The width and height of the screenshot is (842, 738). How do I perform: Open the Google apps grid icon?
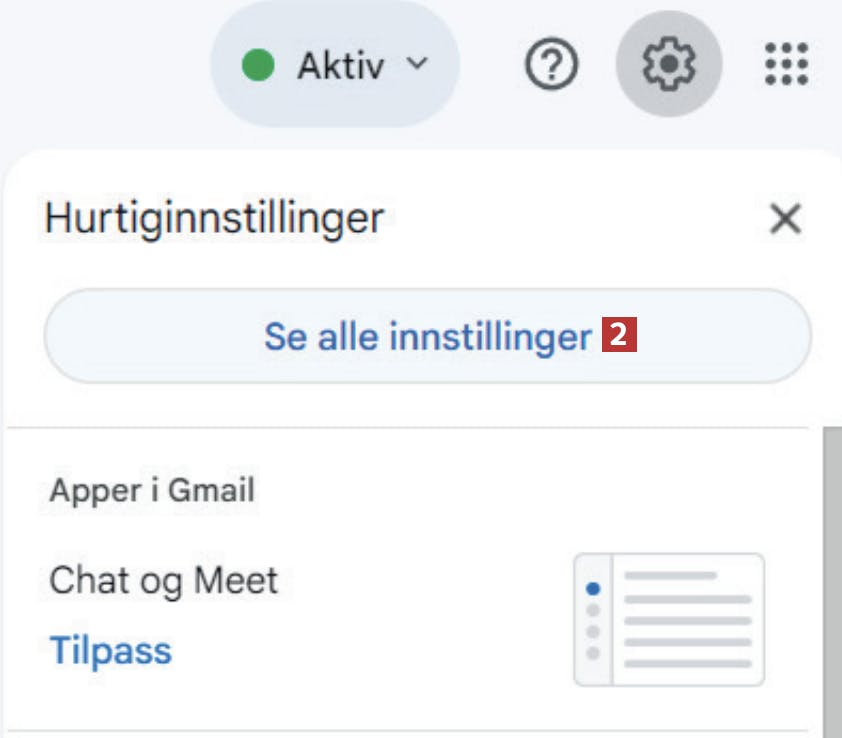pos(786,64)
